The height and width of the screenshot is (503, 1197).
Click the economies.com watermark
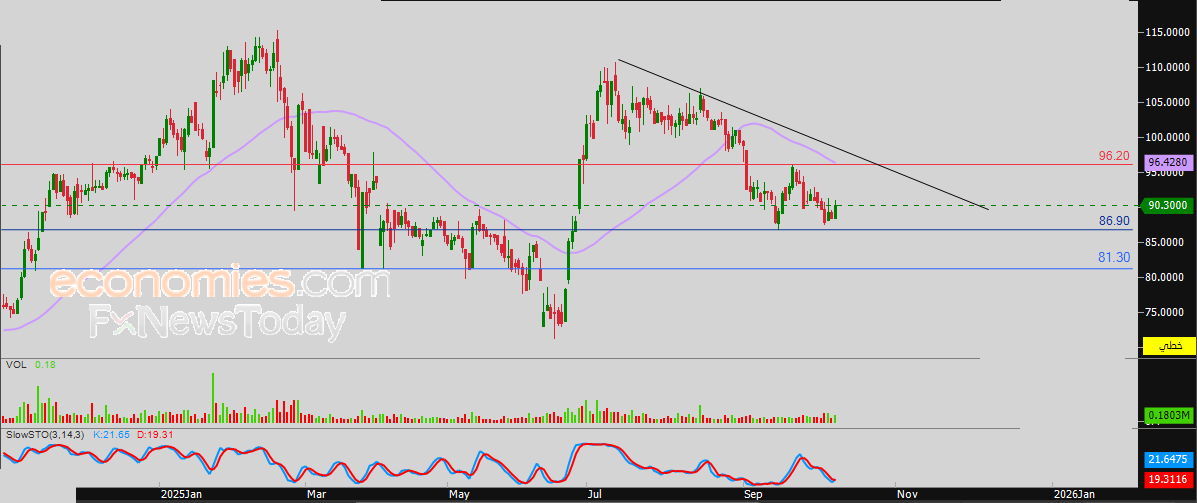coord(218,284)
